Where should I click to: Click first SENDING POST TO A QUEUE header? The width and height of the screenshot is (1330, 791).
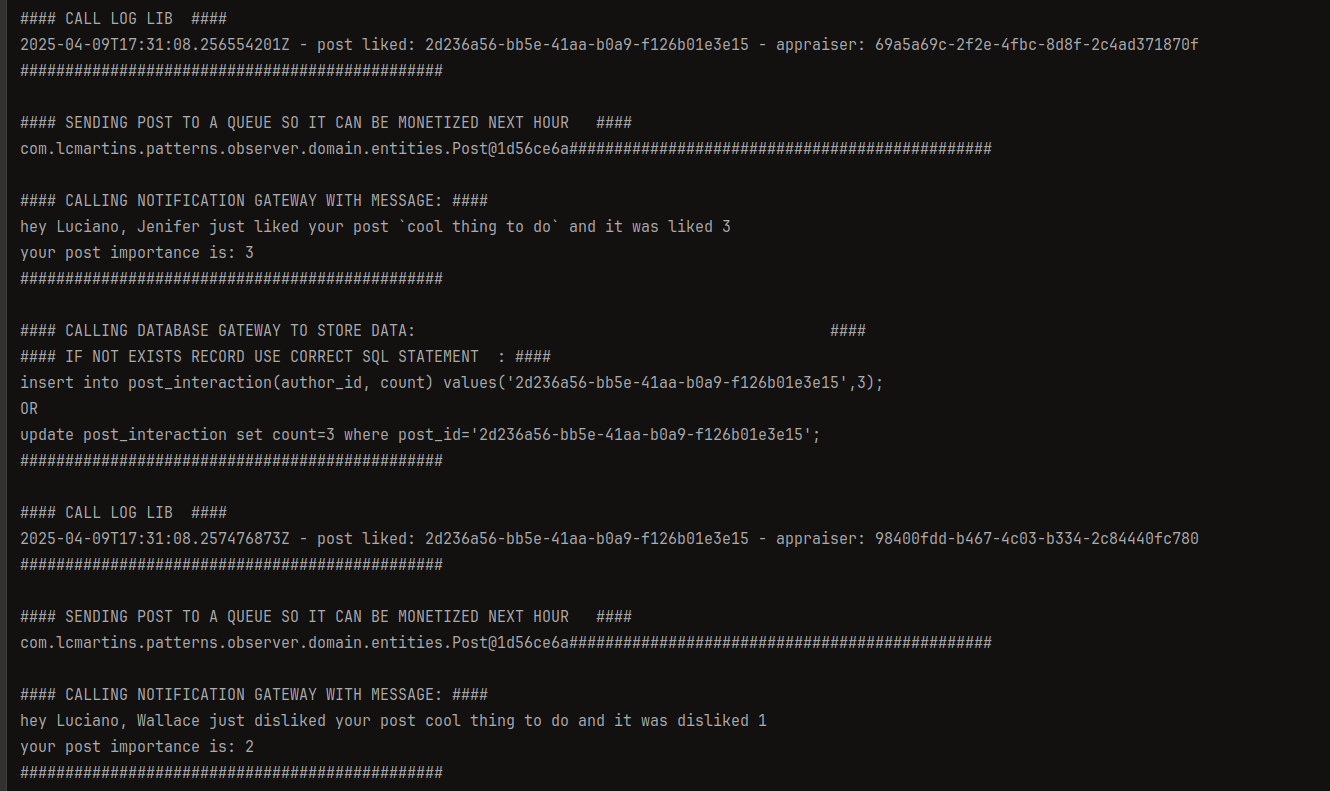tap(326, 122)
